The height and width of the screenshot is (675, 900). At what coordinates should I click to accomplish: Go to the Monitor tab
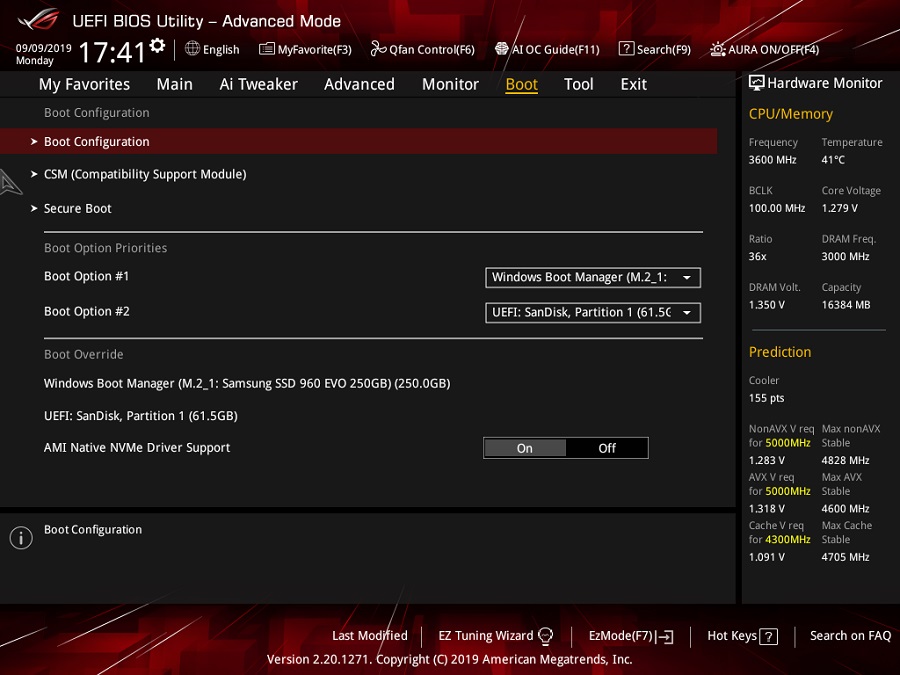[x=451, y=84]
